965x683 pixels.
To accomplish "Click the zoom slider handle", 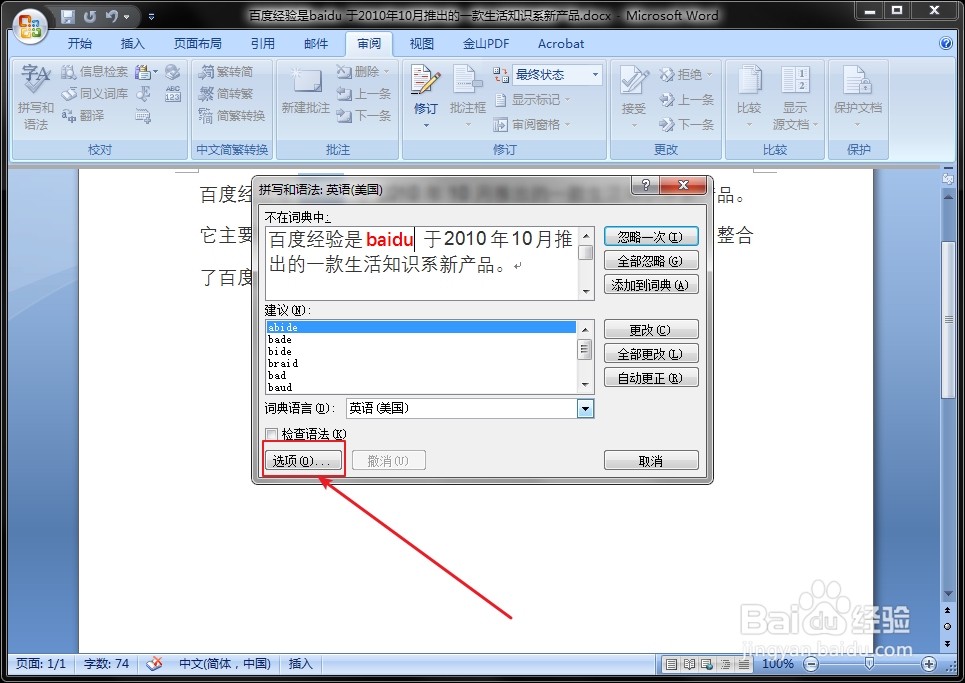I will tap(869, 664).
